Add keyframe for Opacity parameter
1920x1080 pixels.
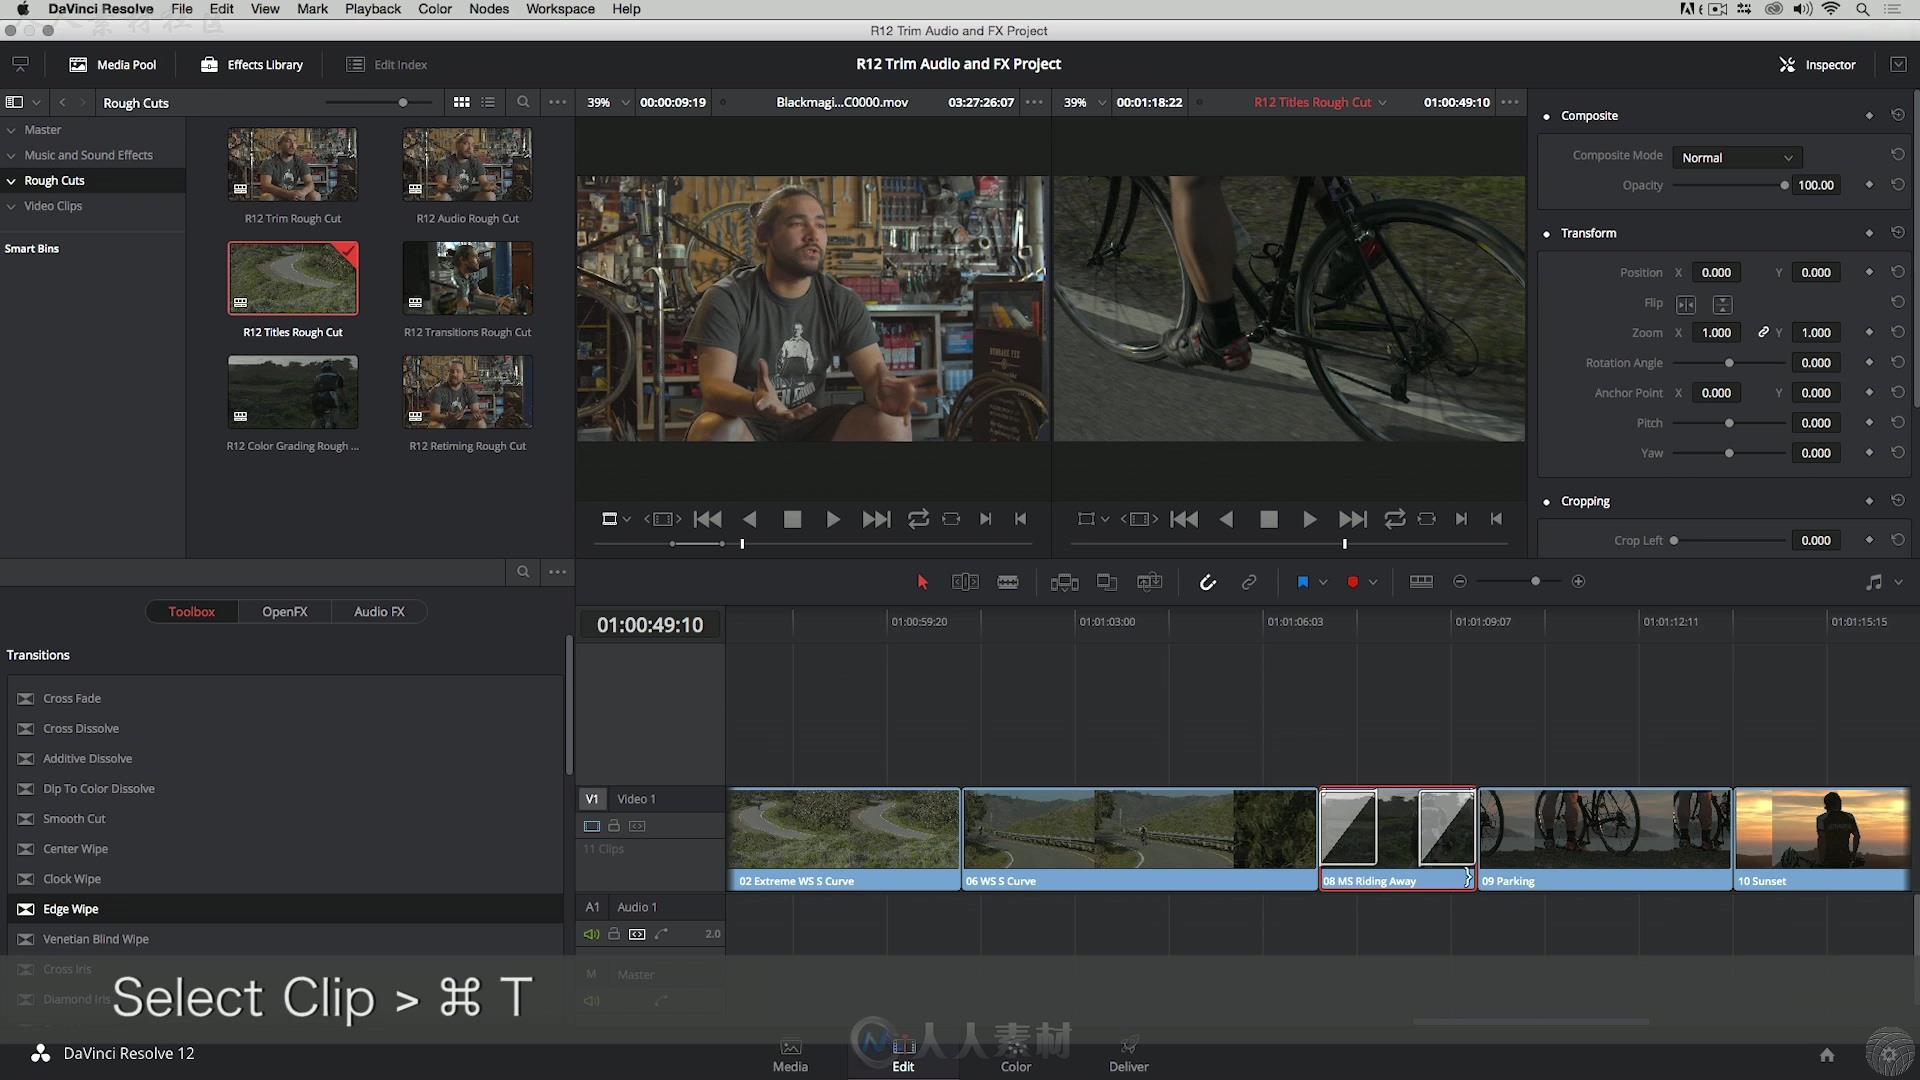point(1869,185)
